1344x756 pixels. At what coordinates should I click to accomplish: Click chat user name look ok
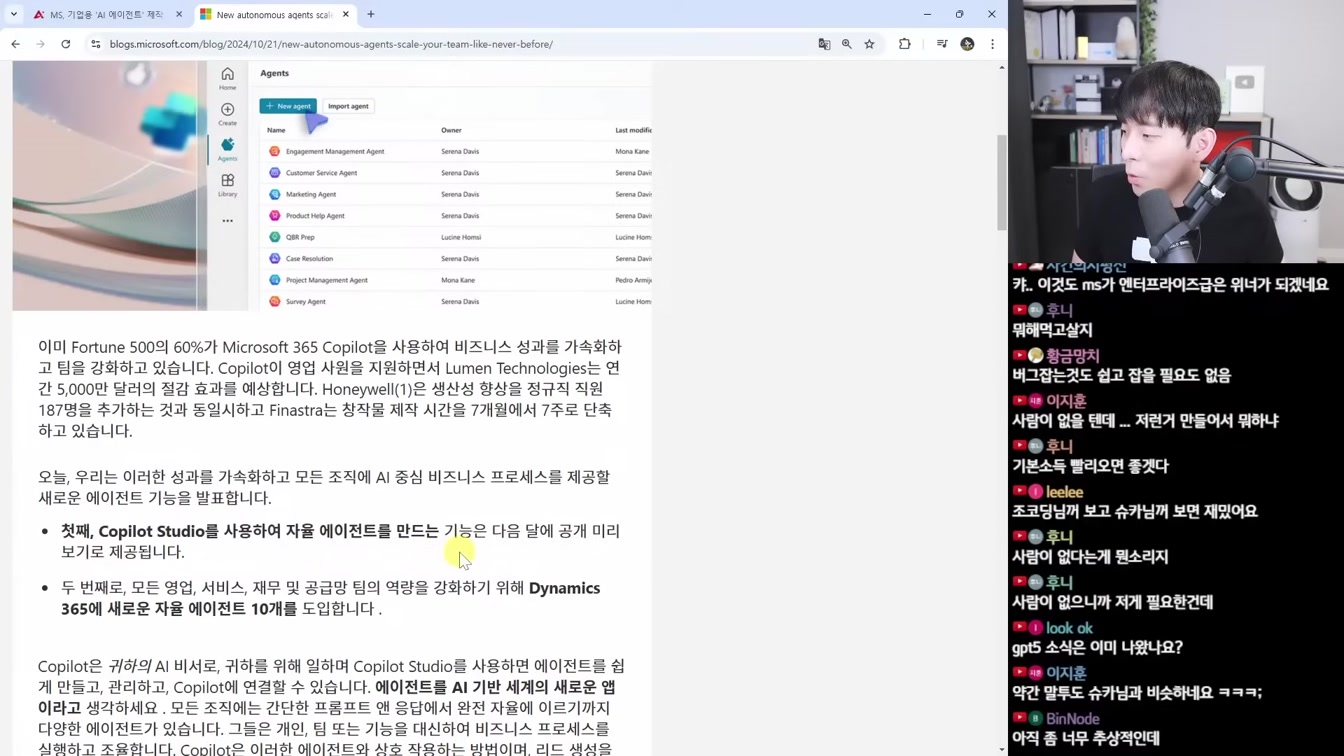(1069, 628)
